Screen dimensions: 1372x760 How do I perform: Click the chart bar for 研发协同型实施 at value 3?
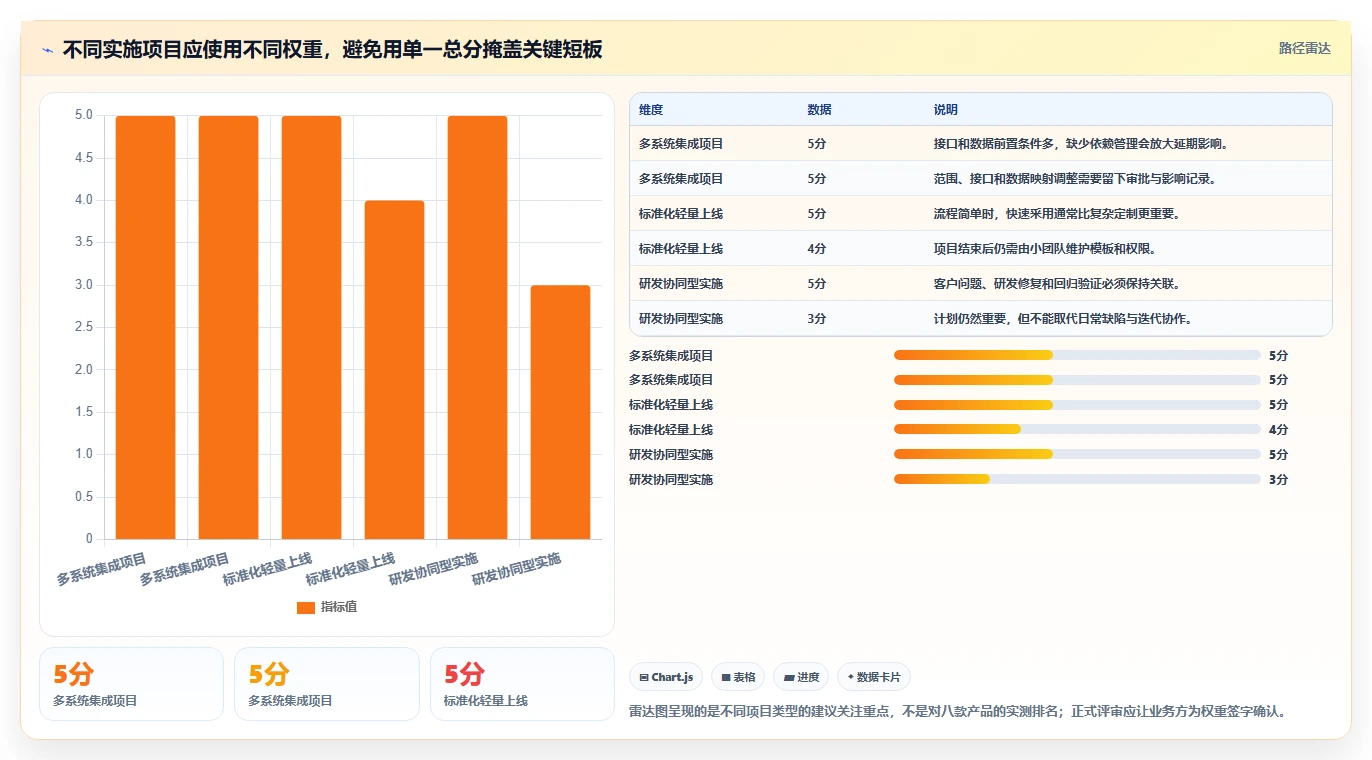coord(560,412)
